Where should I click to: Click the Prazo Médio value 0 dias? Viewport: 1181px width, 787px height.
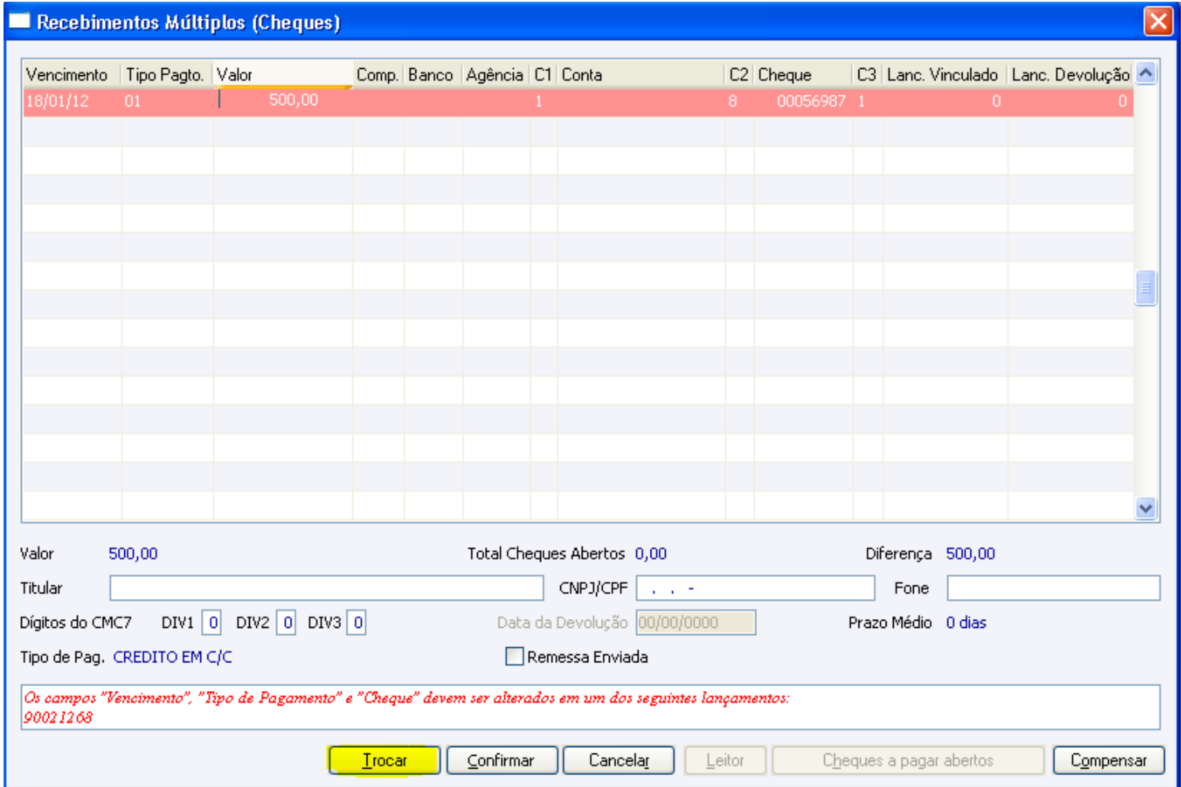coord(966,623)
